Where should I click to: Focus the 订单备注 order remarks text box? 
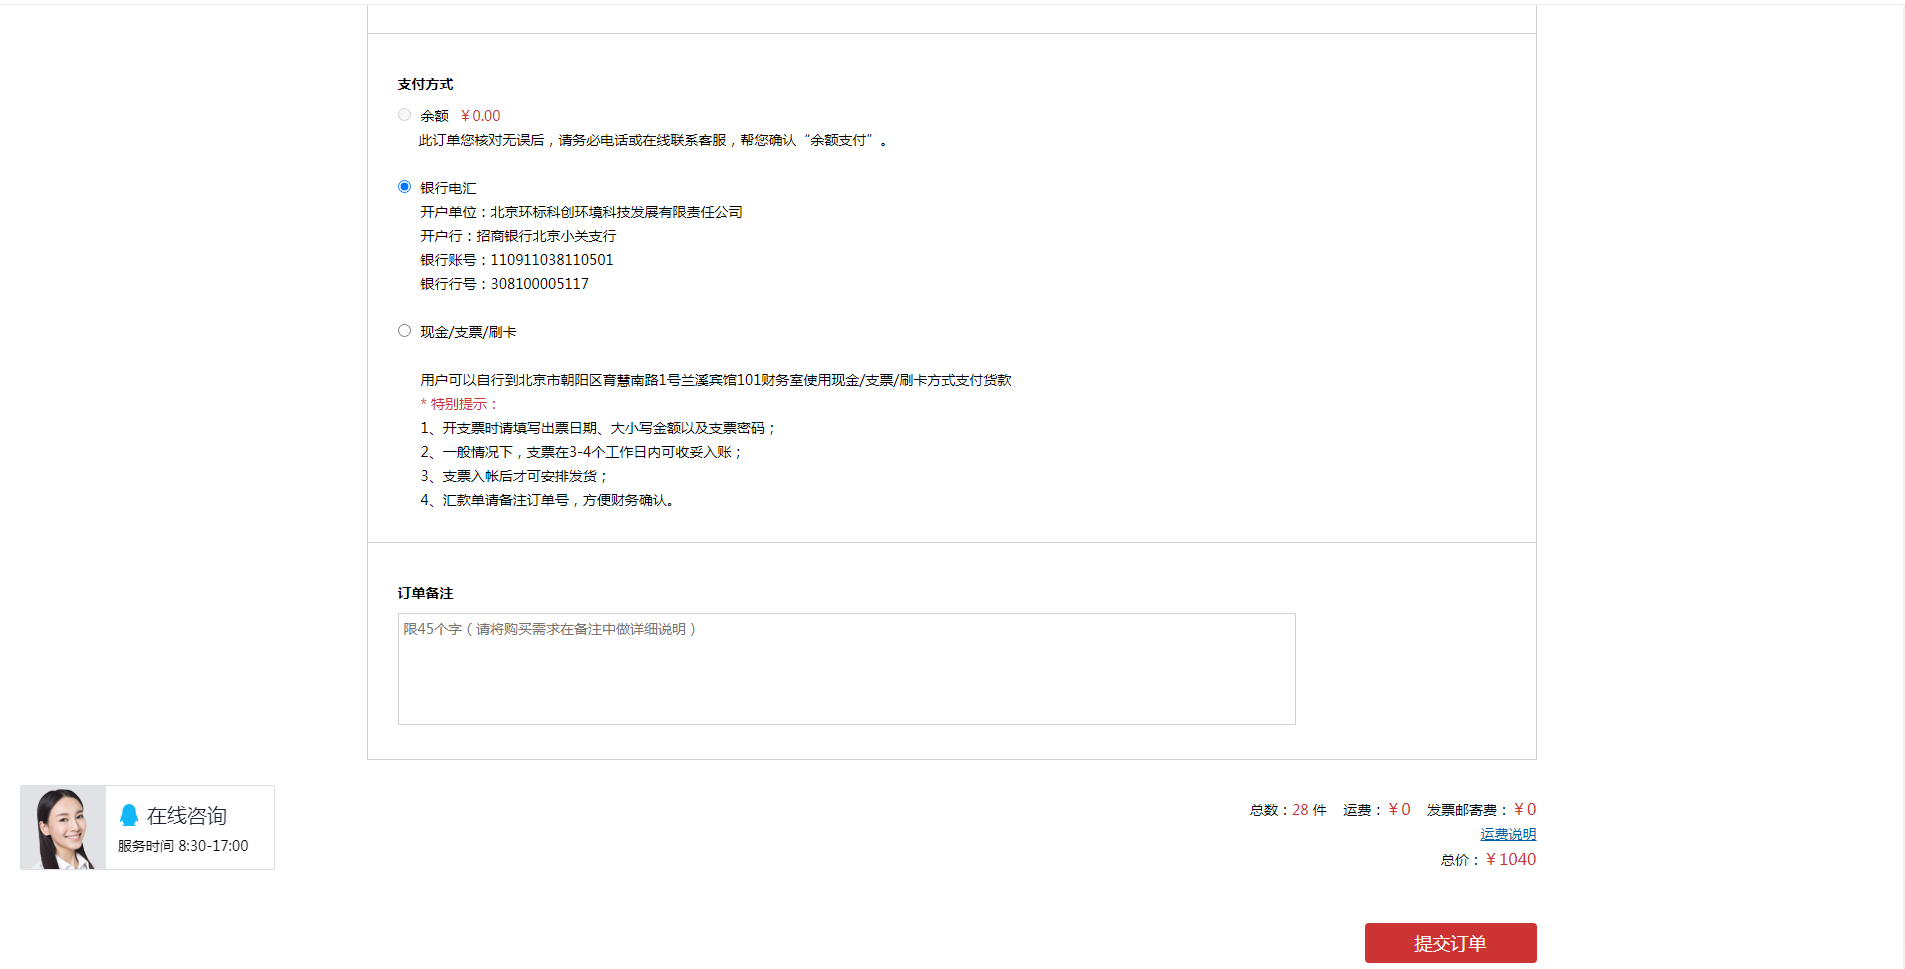pos(846,669)
